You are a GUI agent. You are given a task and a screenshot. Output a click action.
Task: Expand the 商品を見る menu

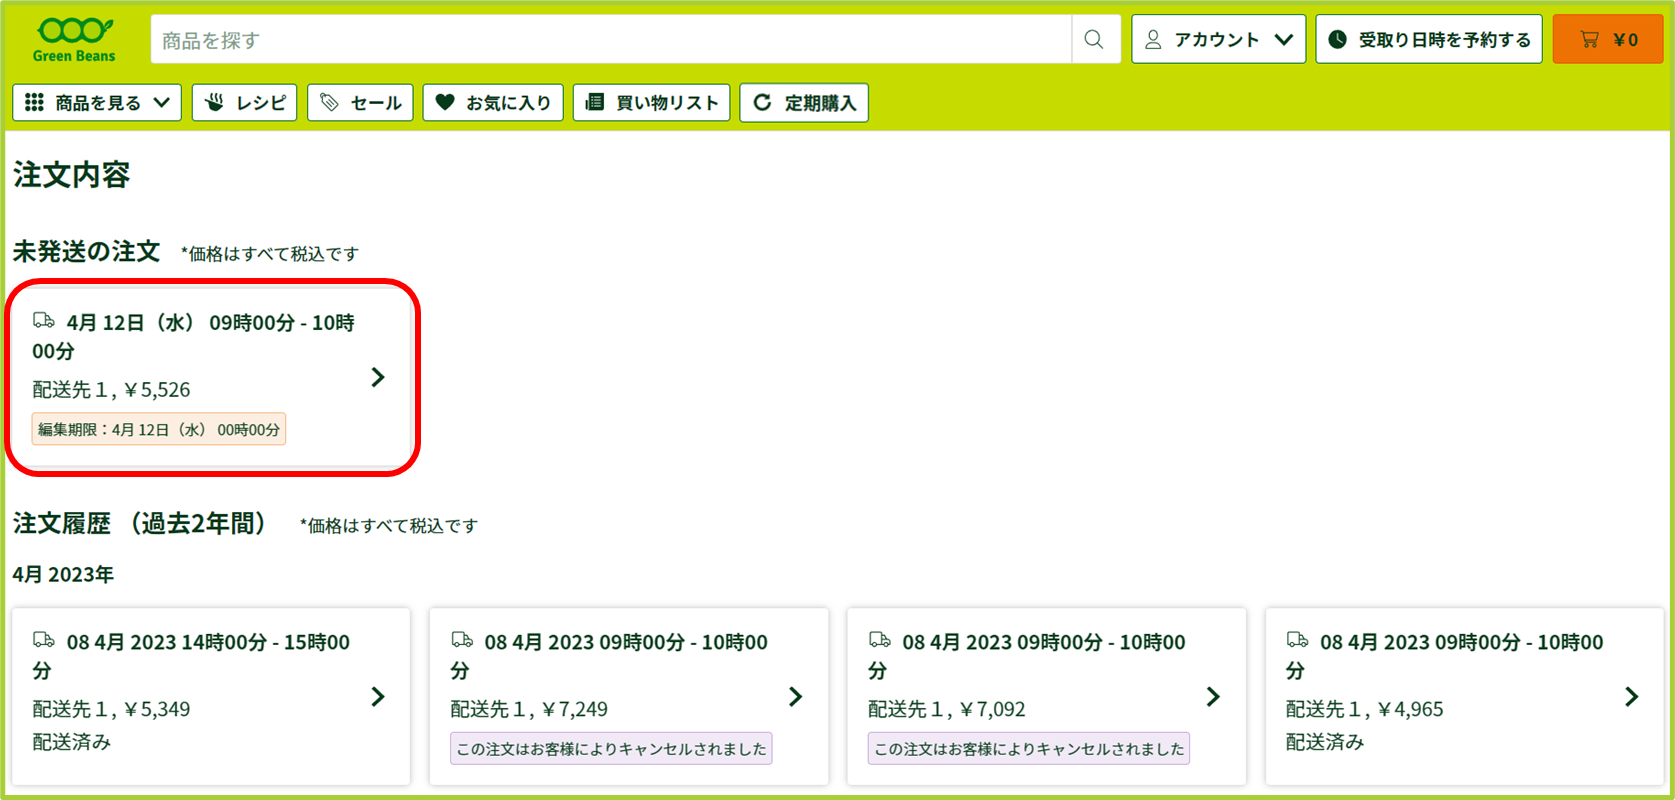point(97,102)
